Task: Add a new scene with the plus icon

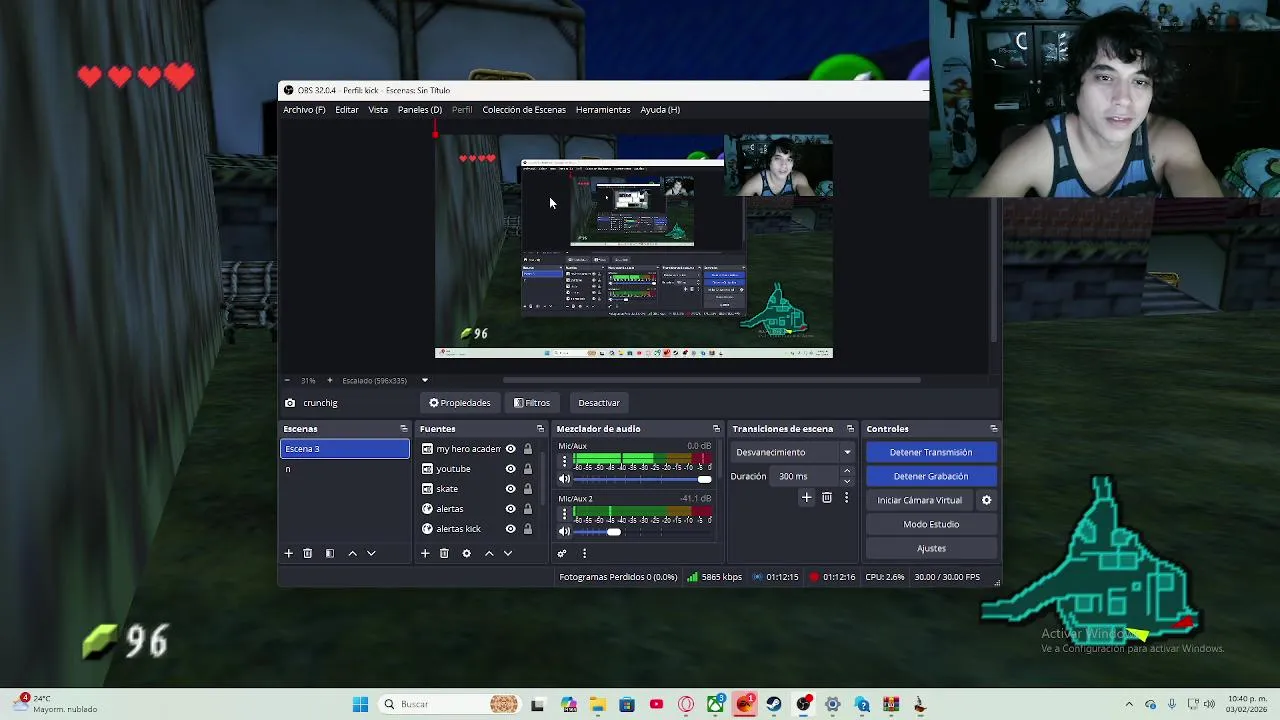Action: [288, 553]
